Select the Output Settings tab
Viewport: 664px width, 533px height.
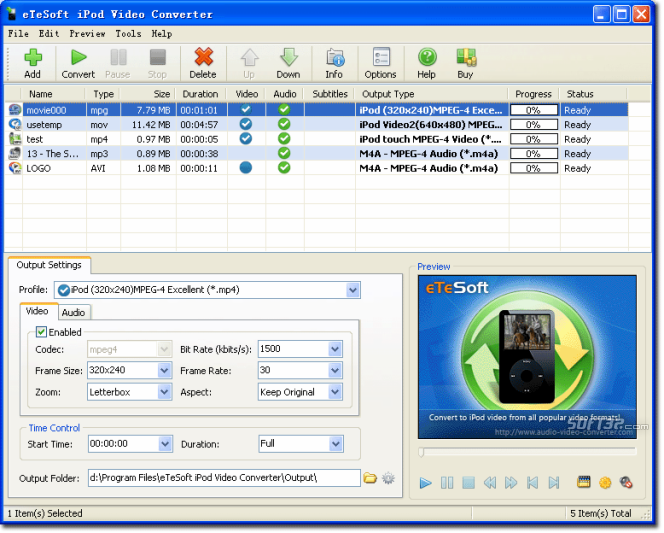(x=49, y=265)
